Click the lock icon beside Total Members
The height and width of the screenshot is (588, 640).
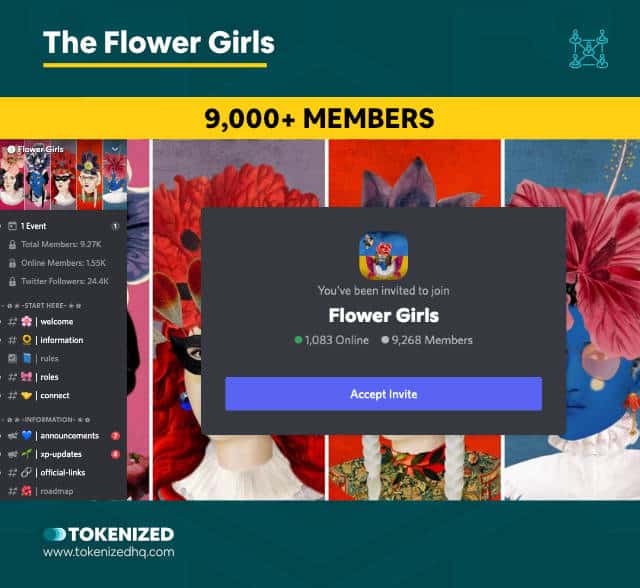tap(12, 244)
